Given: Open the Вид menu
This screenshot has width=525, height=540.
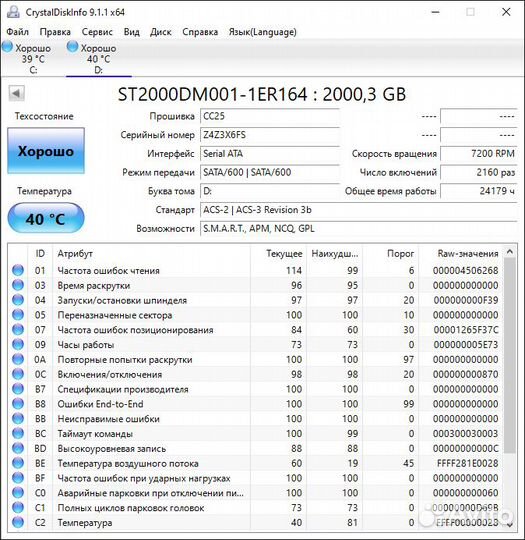Looking at the screenshot, I should tap(132, 32).
